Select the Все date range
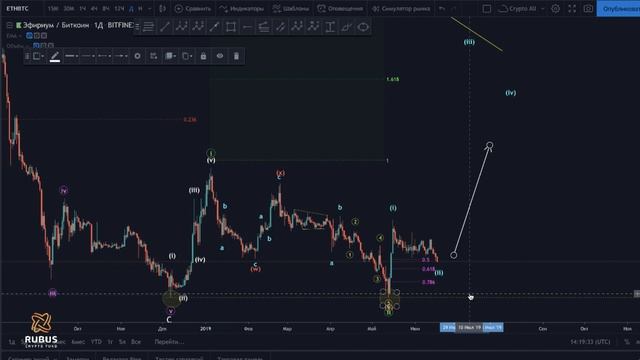The height and width of the screenshot is (360, 640). pos(136,342)
